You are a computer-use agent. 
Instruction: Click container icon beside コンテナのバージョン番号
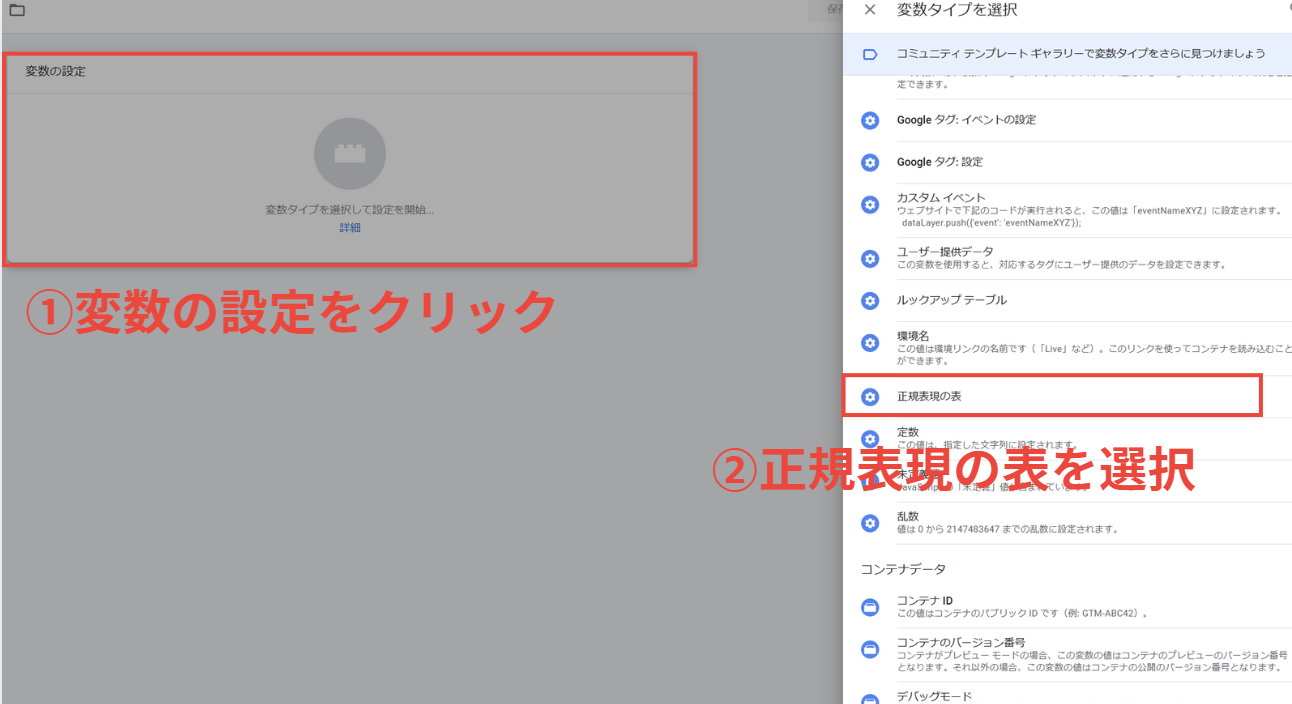[870, 649]
